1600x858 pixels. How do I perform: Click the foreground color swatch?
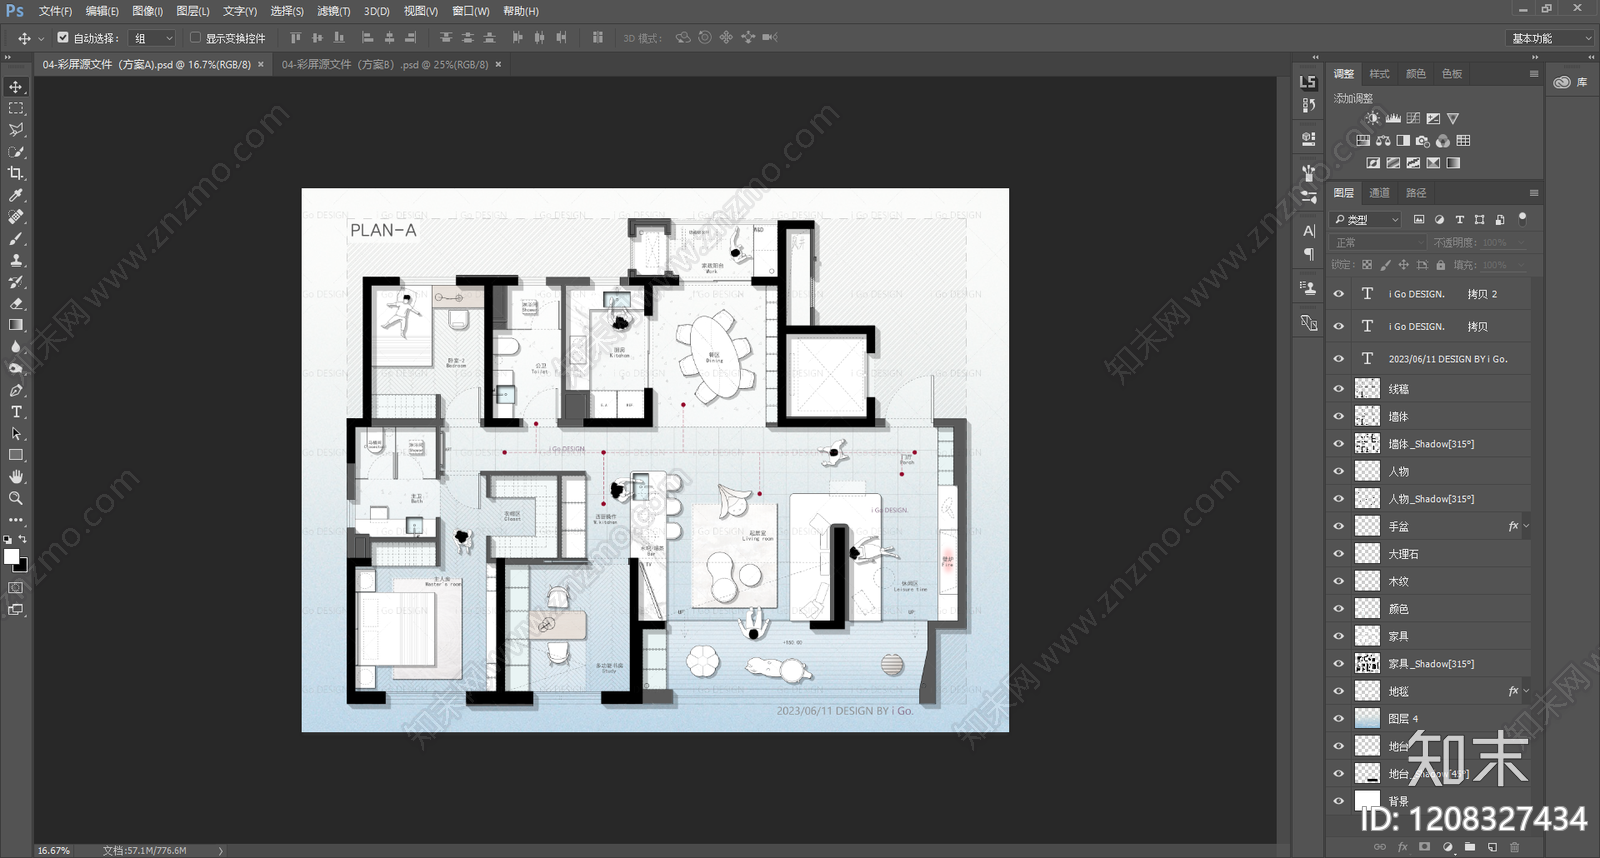pos(11,556)
